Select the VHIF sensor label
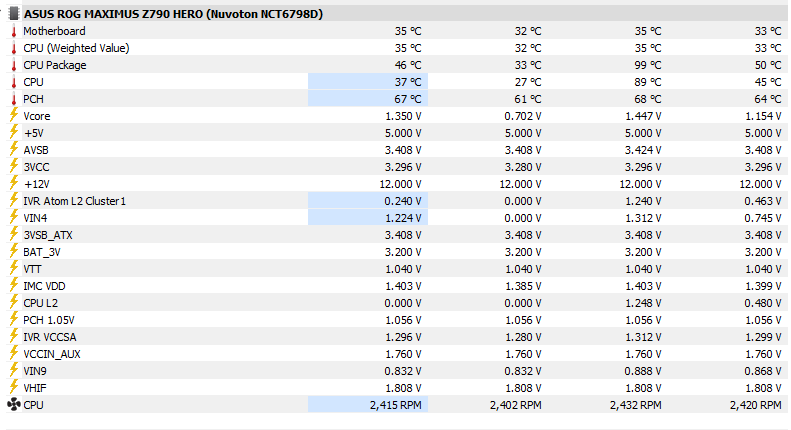The width and height of the screenshot is (791, 430). coord(36,388)
